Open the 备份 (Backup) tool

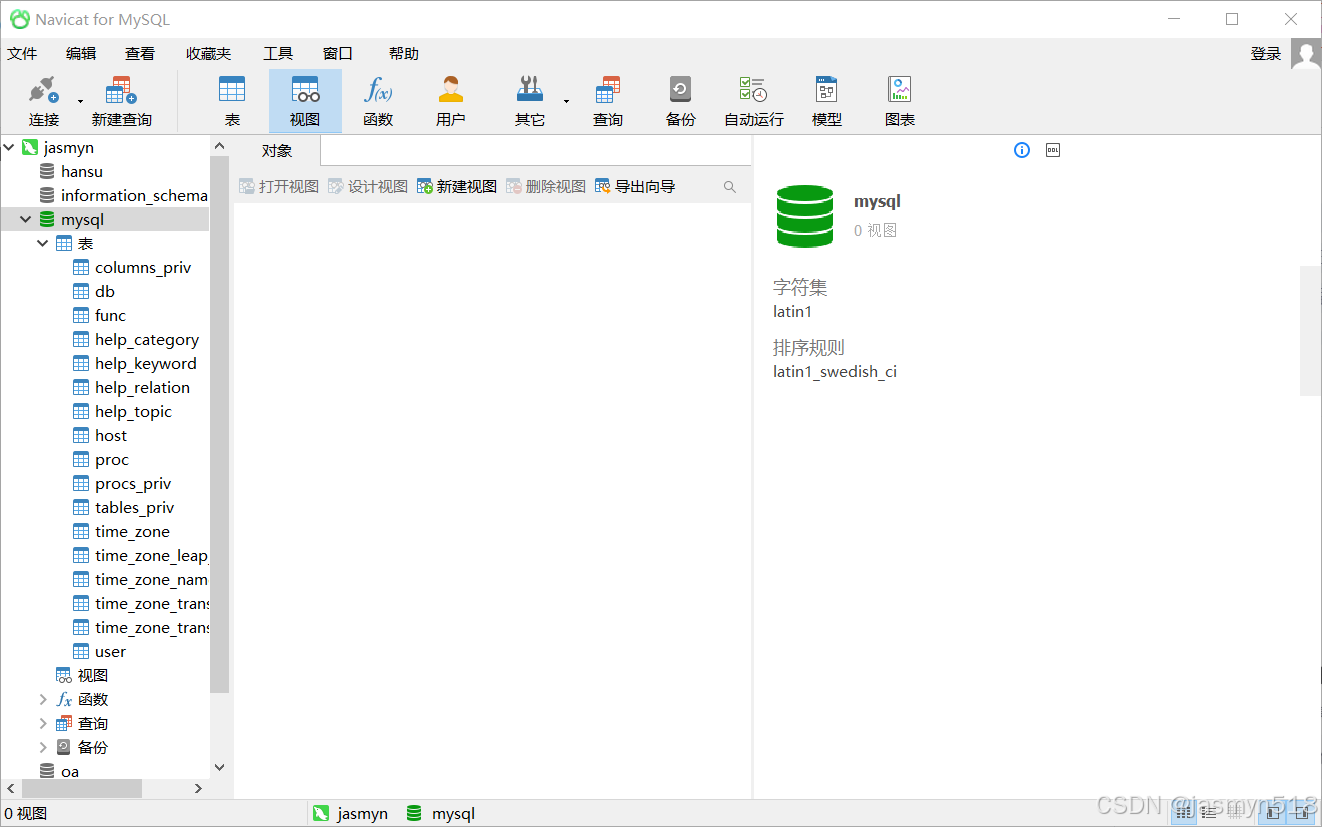[680, 101]
